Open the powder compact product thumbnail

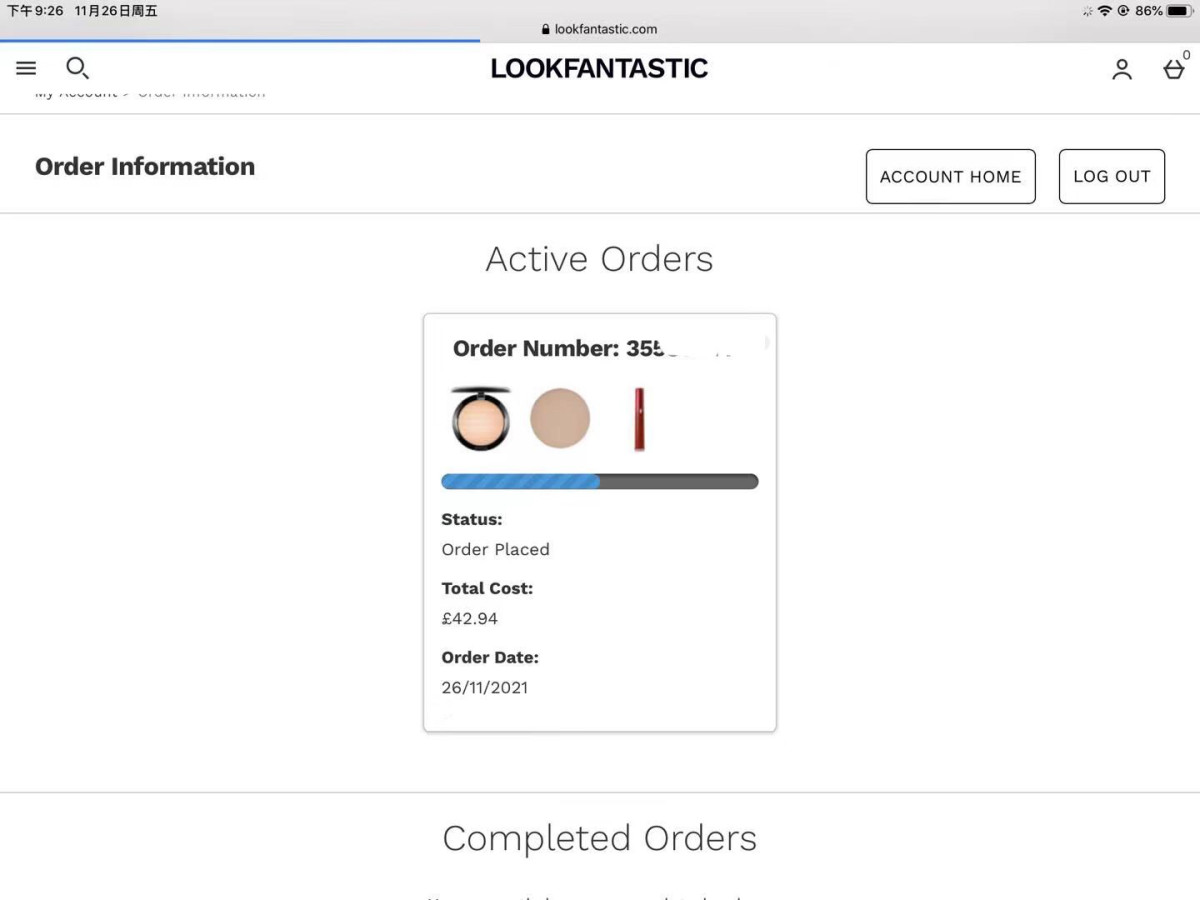[x=480, y=419]
